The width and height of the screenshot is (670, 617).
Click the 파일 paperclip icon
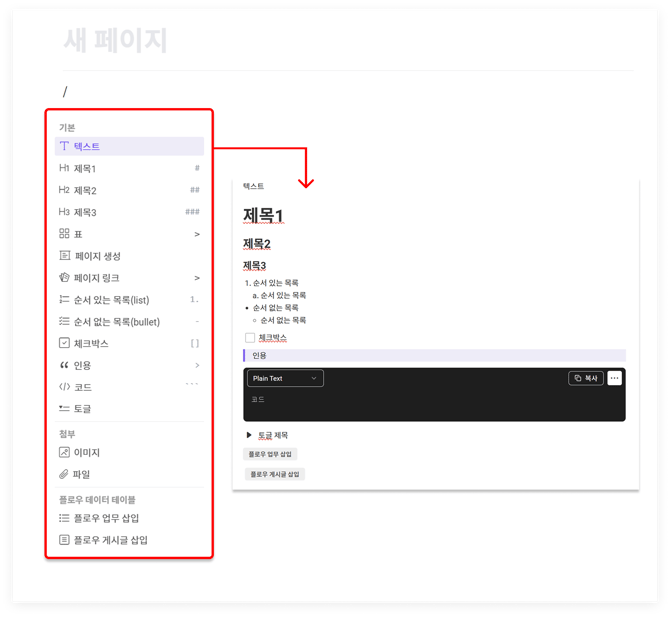point(64,475)
